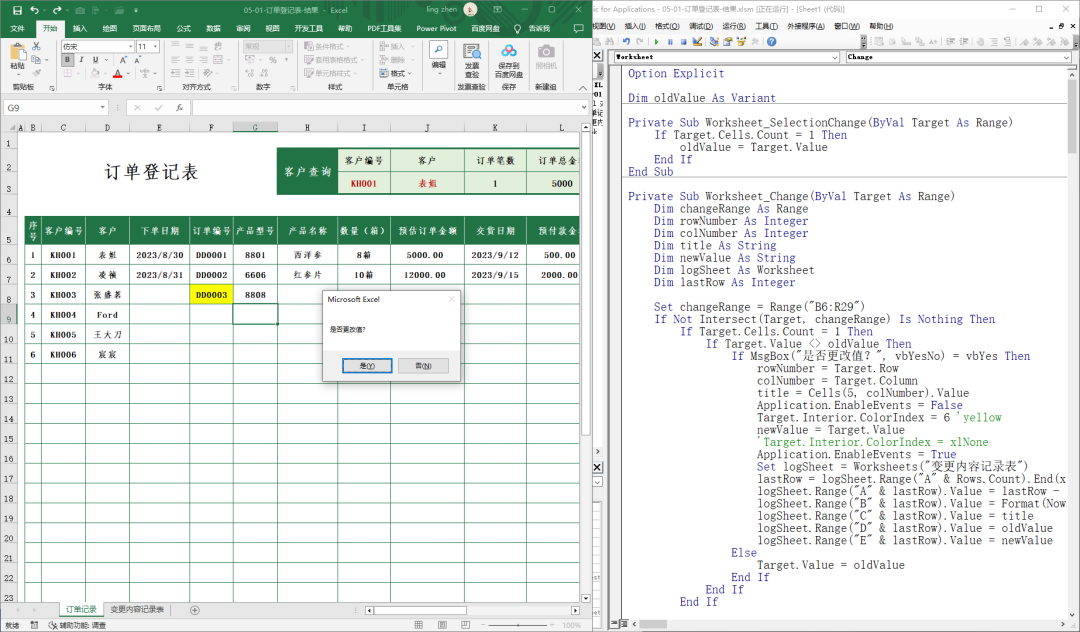This screenshot has height=632, width=1080.
Task: Expand the formula bar with its right arrow
Action: tap(584, 107)
